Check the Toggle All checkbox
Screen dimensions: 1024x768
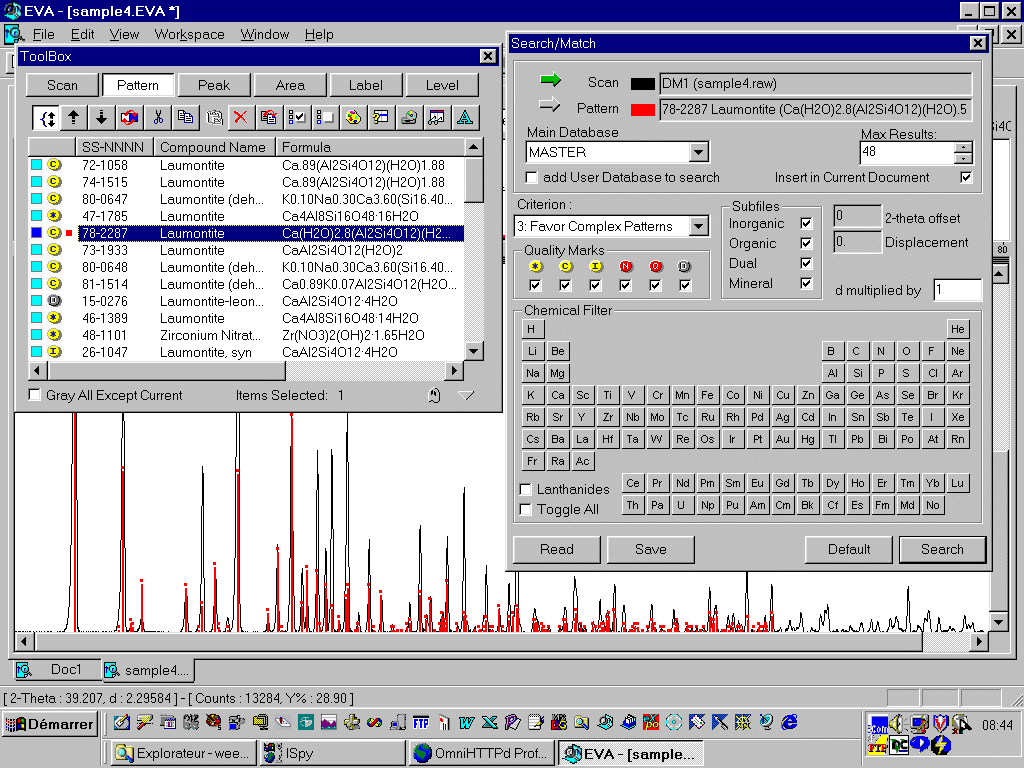point(526,509)
